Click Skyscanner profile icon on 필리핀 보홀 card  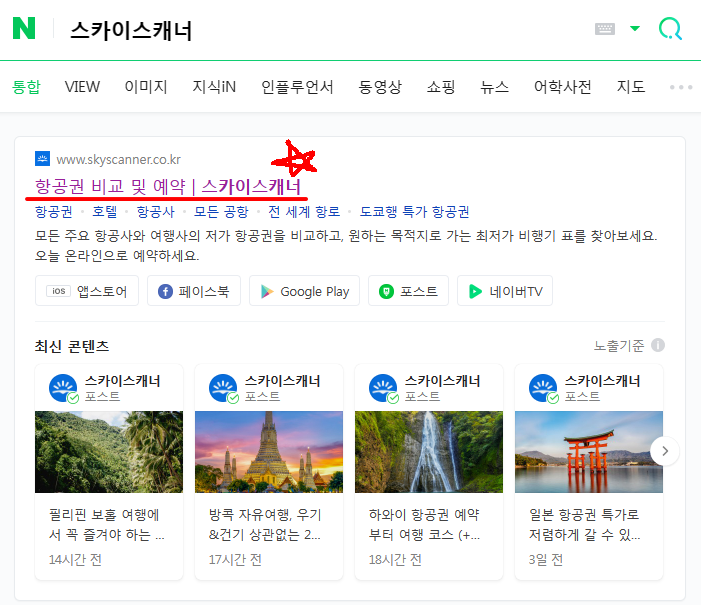63,388
